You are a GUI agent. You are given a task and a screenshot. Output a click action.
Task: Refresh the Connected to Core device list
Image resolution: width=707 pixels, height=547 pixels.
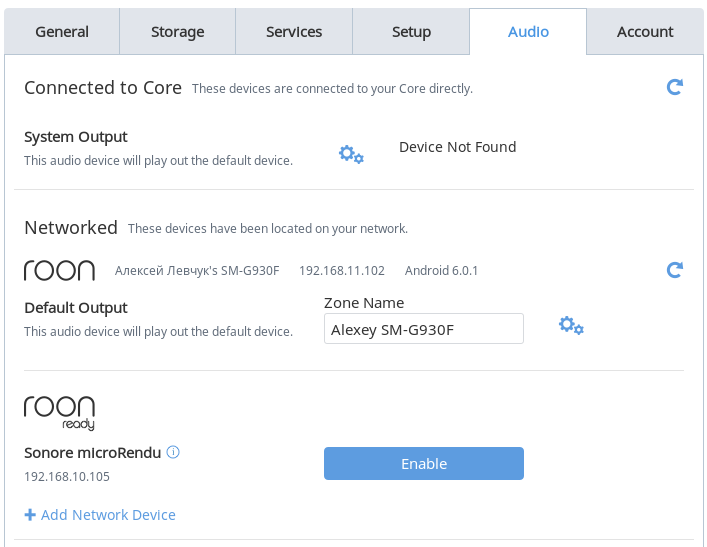coord(675,87)
